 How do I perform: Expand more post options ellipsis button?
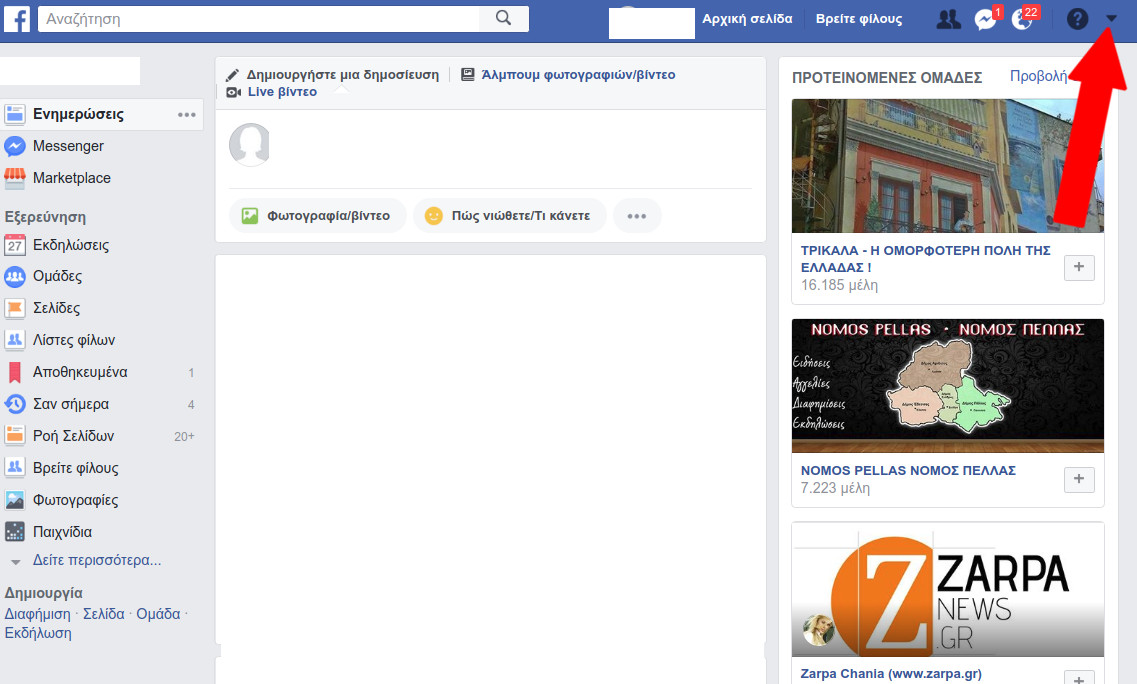pyautogui.click(x=637, y=216)
